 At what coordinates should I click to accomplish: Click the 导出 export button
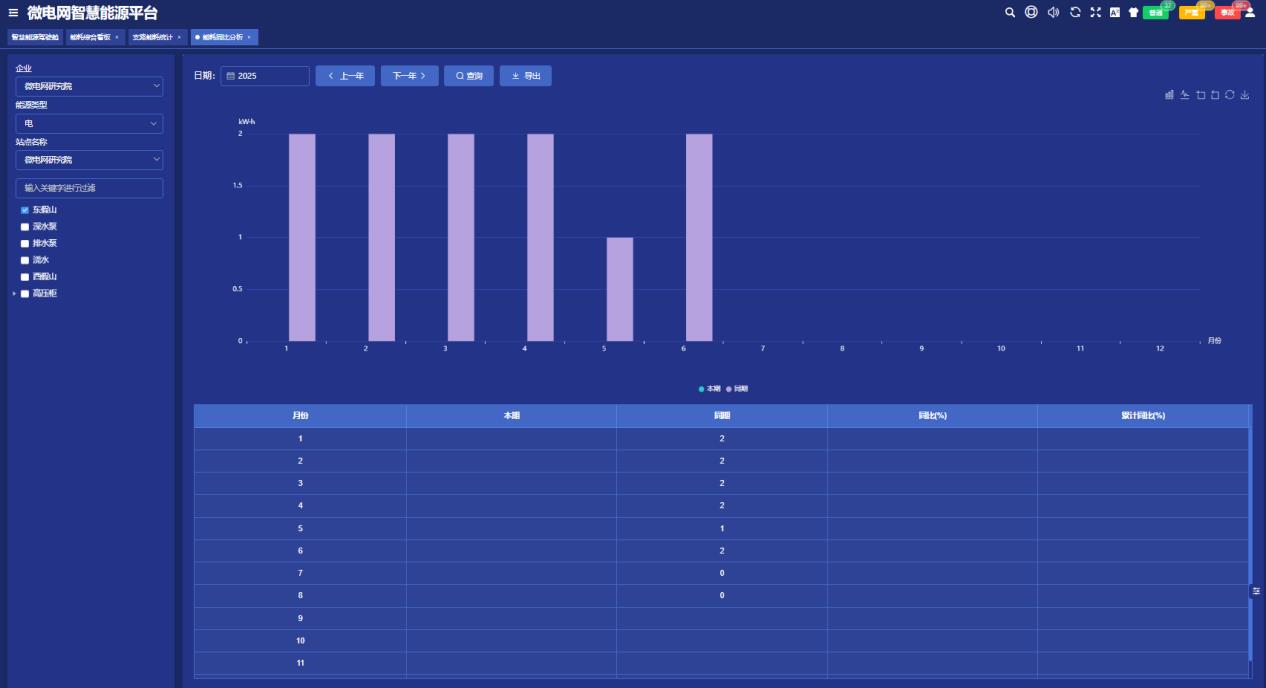pos(526,76)
